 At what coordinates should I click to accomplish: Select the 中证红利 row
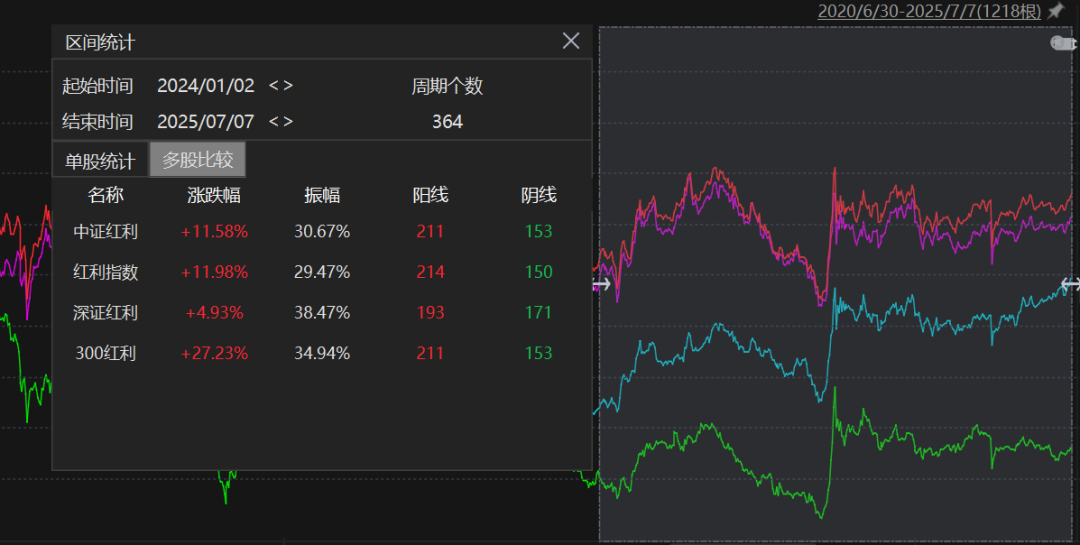point(322,232)
